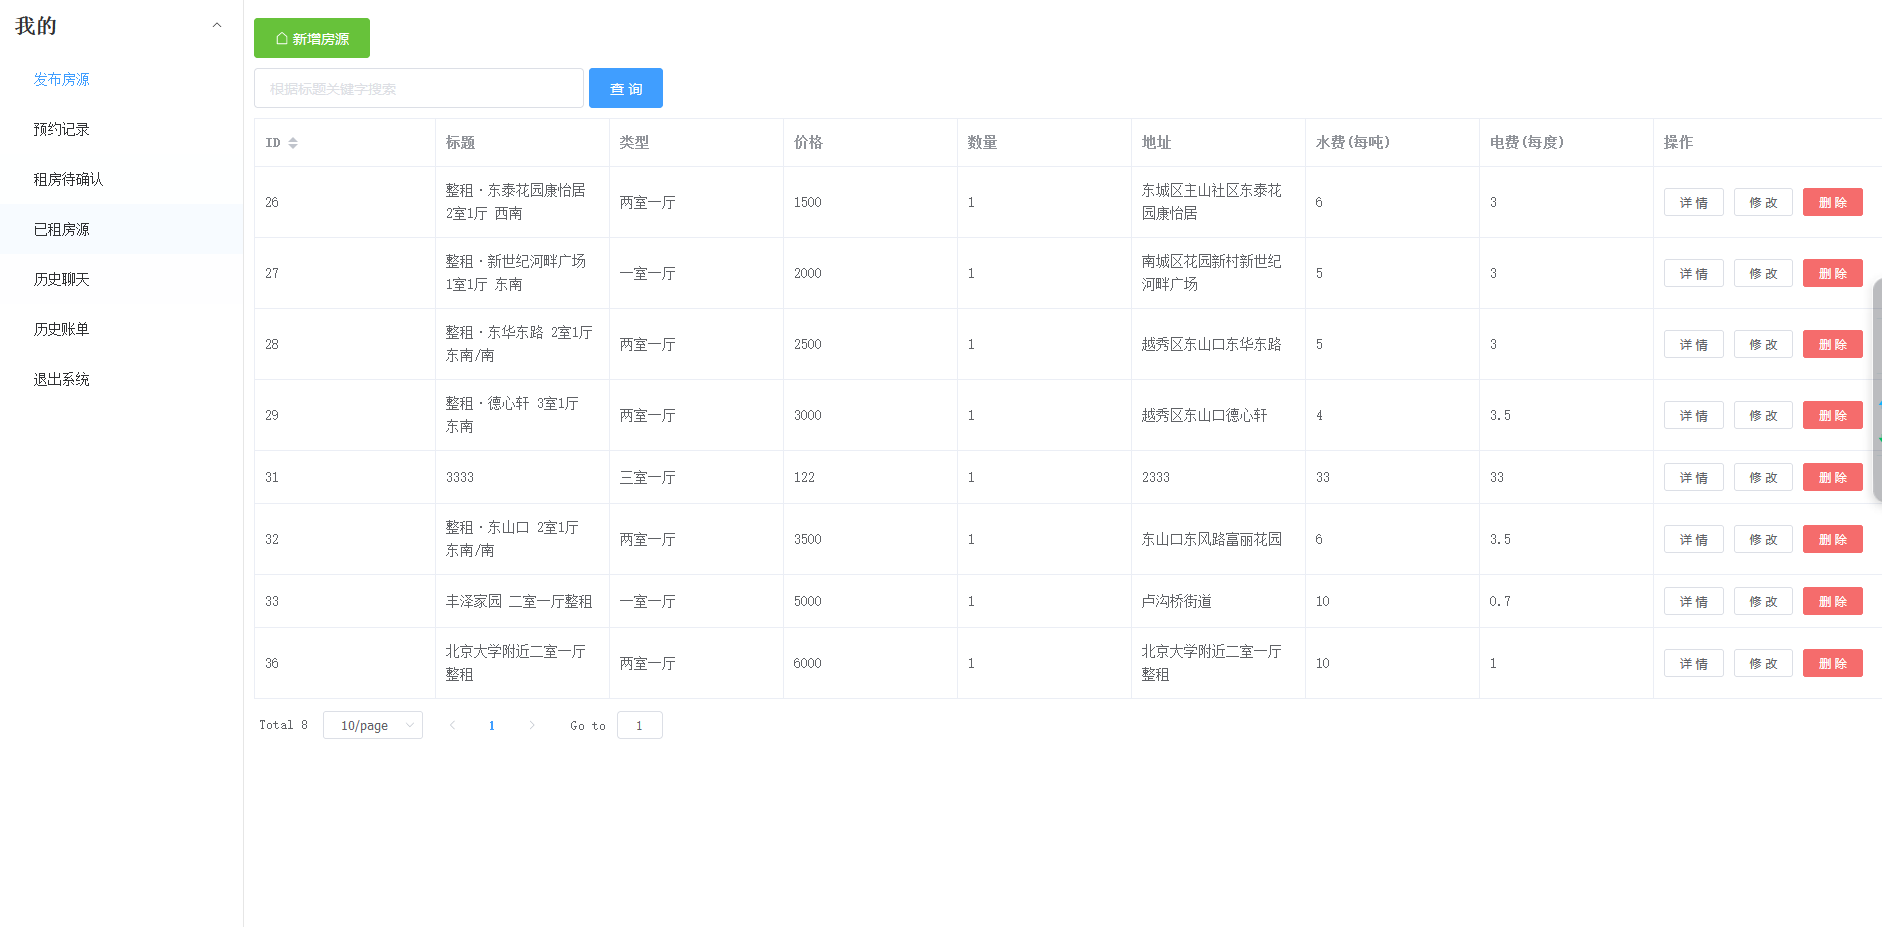This screenshot has height=927, width=1882.
Task: Click 修改 for listing ID 27
Action: tap(1763, 273)
